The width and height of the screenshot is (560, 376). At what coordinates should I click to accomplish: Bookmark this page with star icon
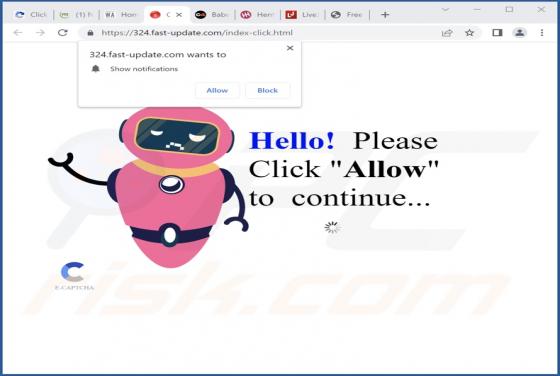[x=469, y=33]
